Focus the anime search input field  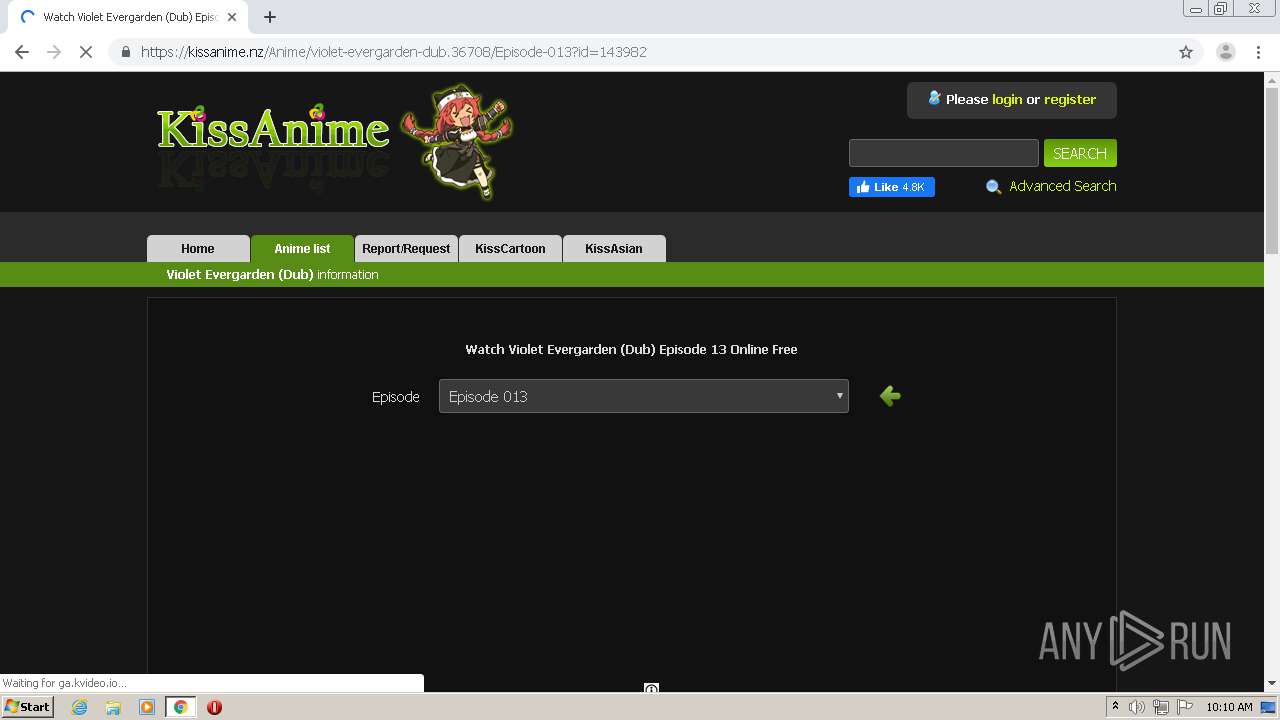pyautogui.click(x=944, y=153)
